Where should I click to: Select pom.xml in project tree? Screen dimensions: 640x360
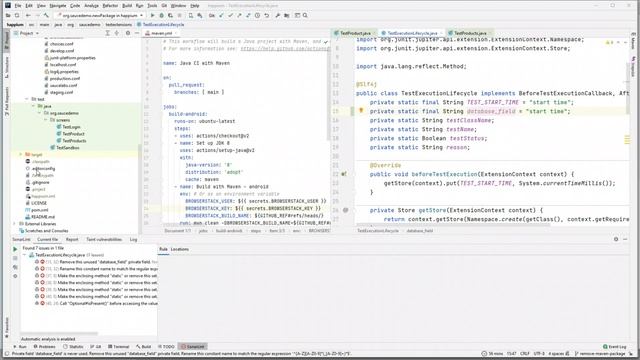pos(40,210)
